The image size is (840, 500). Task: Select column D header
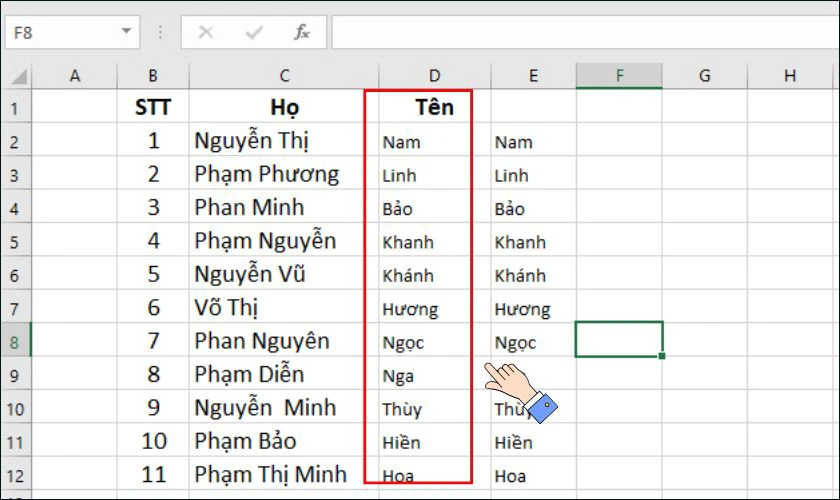434,76
